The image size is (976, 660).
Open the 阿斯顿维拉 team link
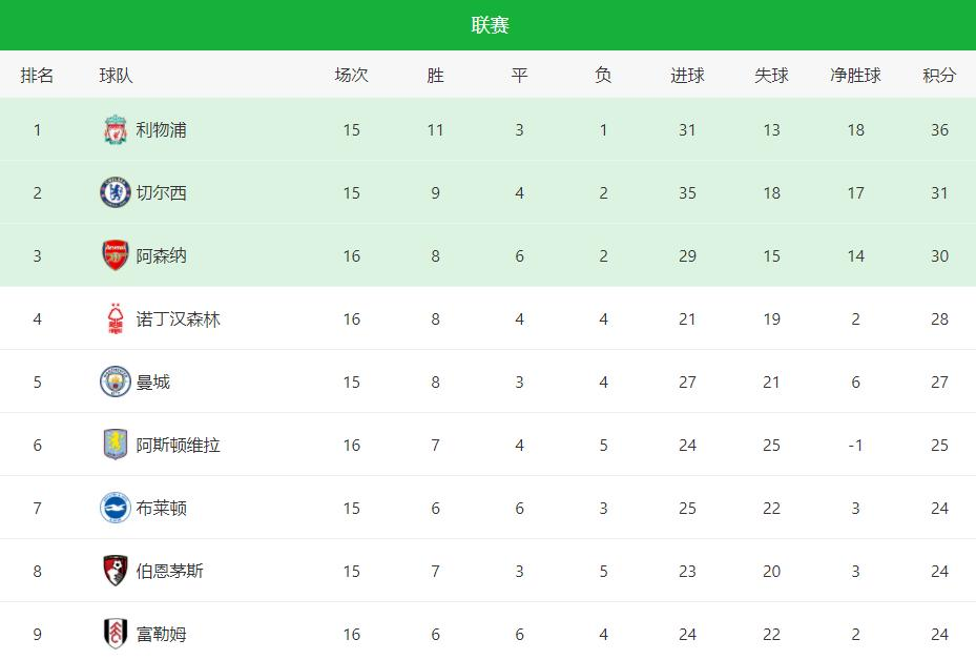178,445
